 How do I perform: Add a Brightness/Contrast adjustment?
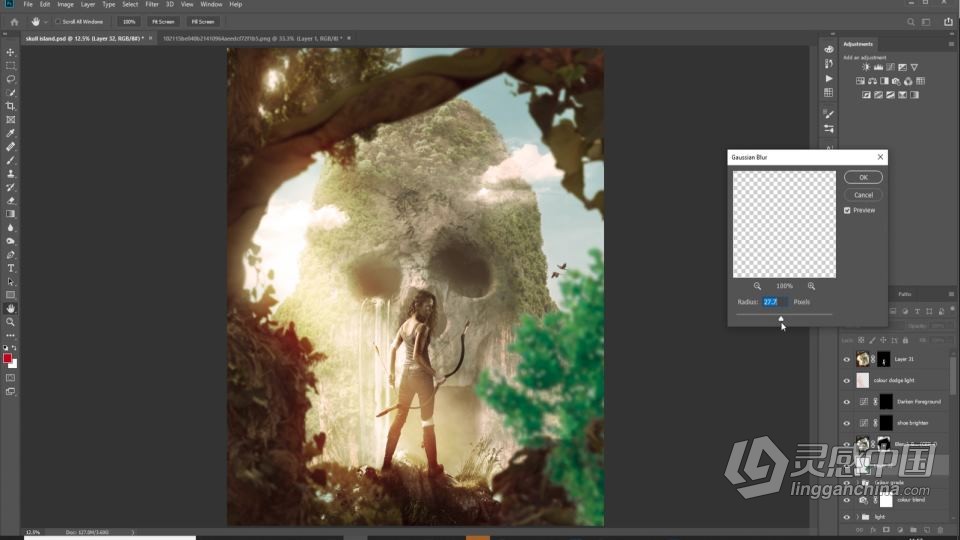tap(866, 67)
